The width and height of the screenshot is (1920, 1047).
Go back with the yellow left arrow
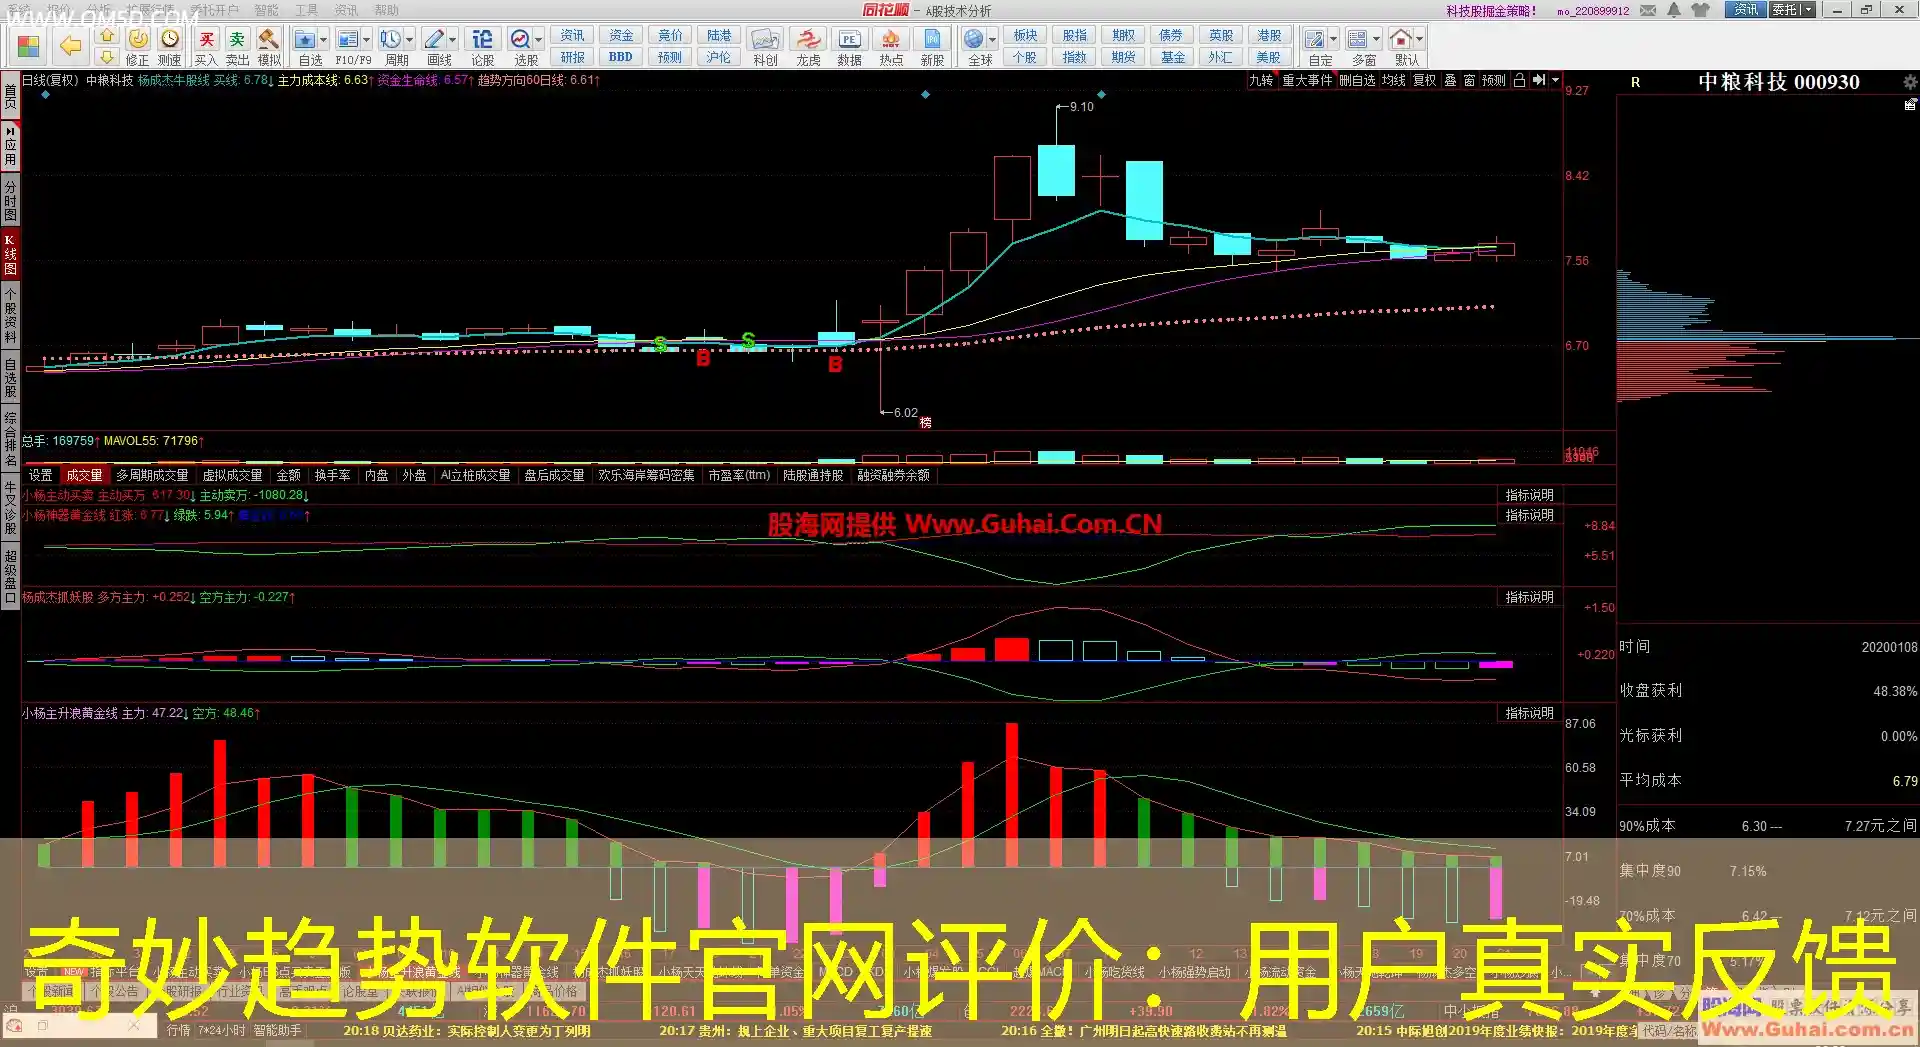point(70,46)
